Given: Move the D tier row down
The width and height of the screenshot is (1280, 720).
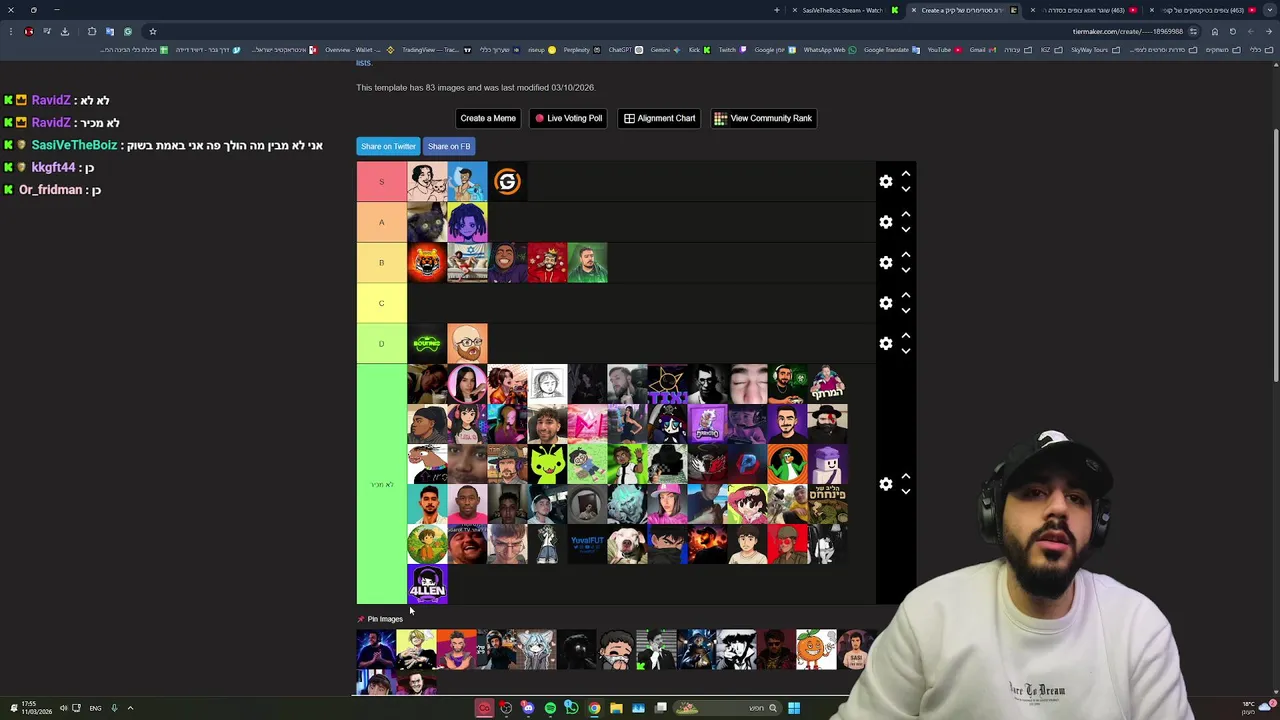Looking at the screenshot, I should click(x=906, y=351).
